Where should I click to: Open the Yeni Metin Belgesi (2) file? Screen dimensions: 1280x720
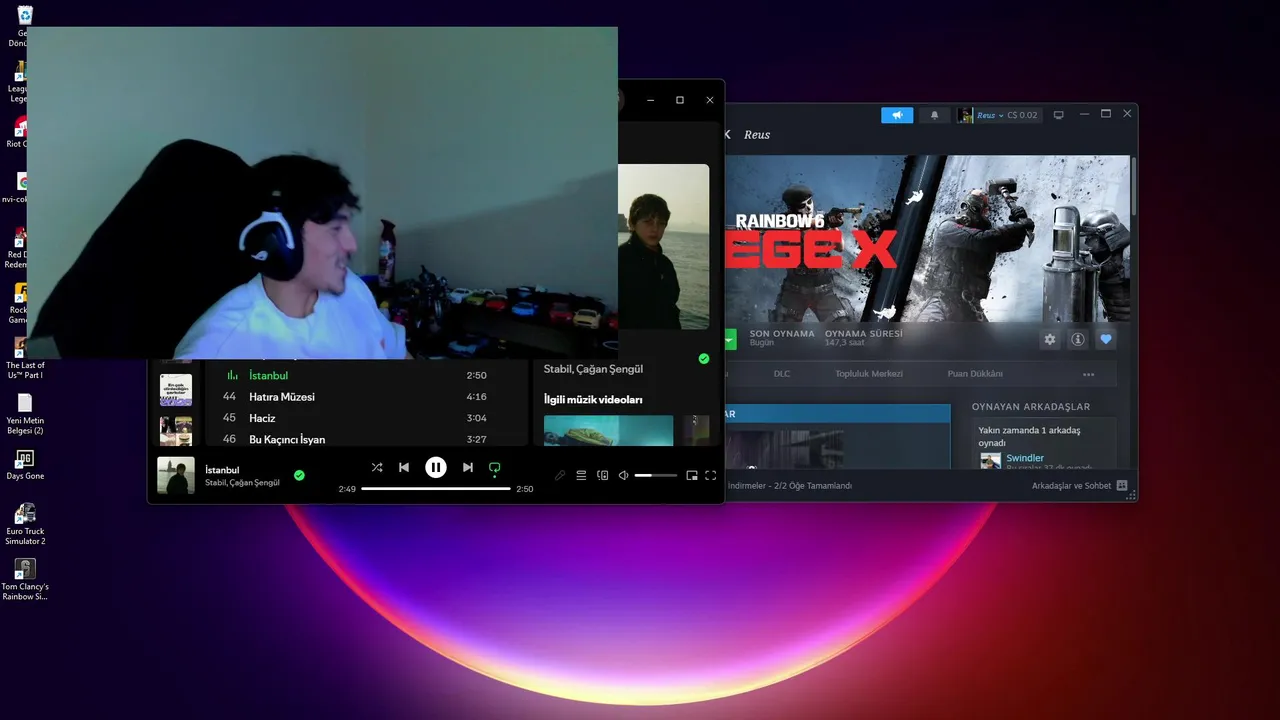pyautogui.click(x=25, y=413)
